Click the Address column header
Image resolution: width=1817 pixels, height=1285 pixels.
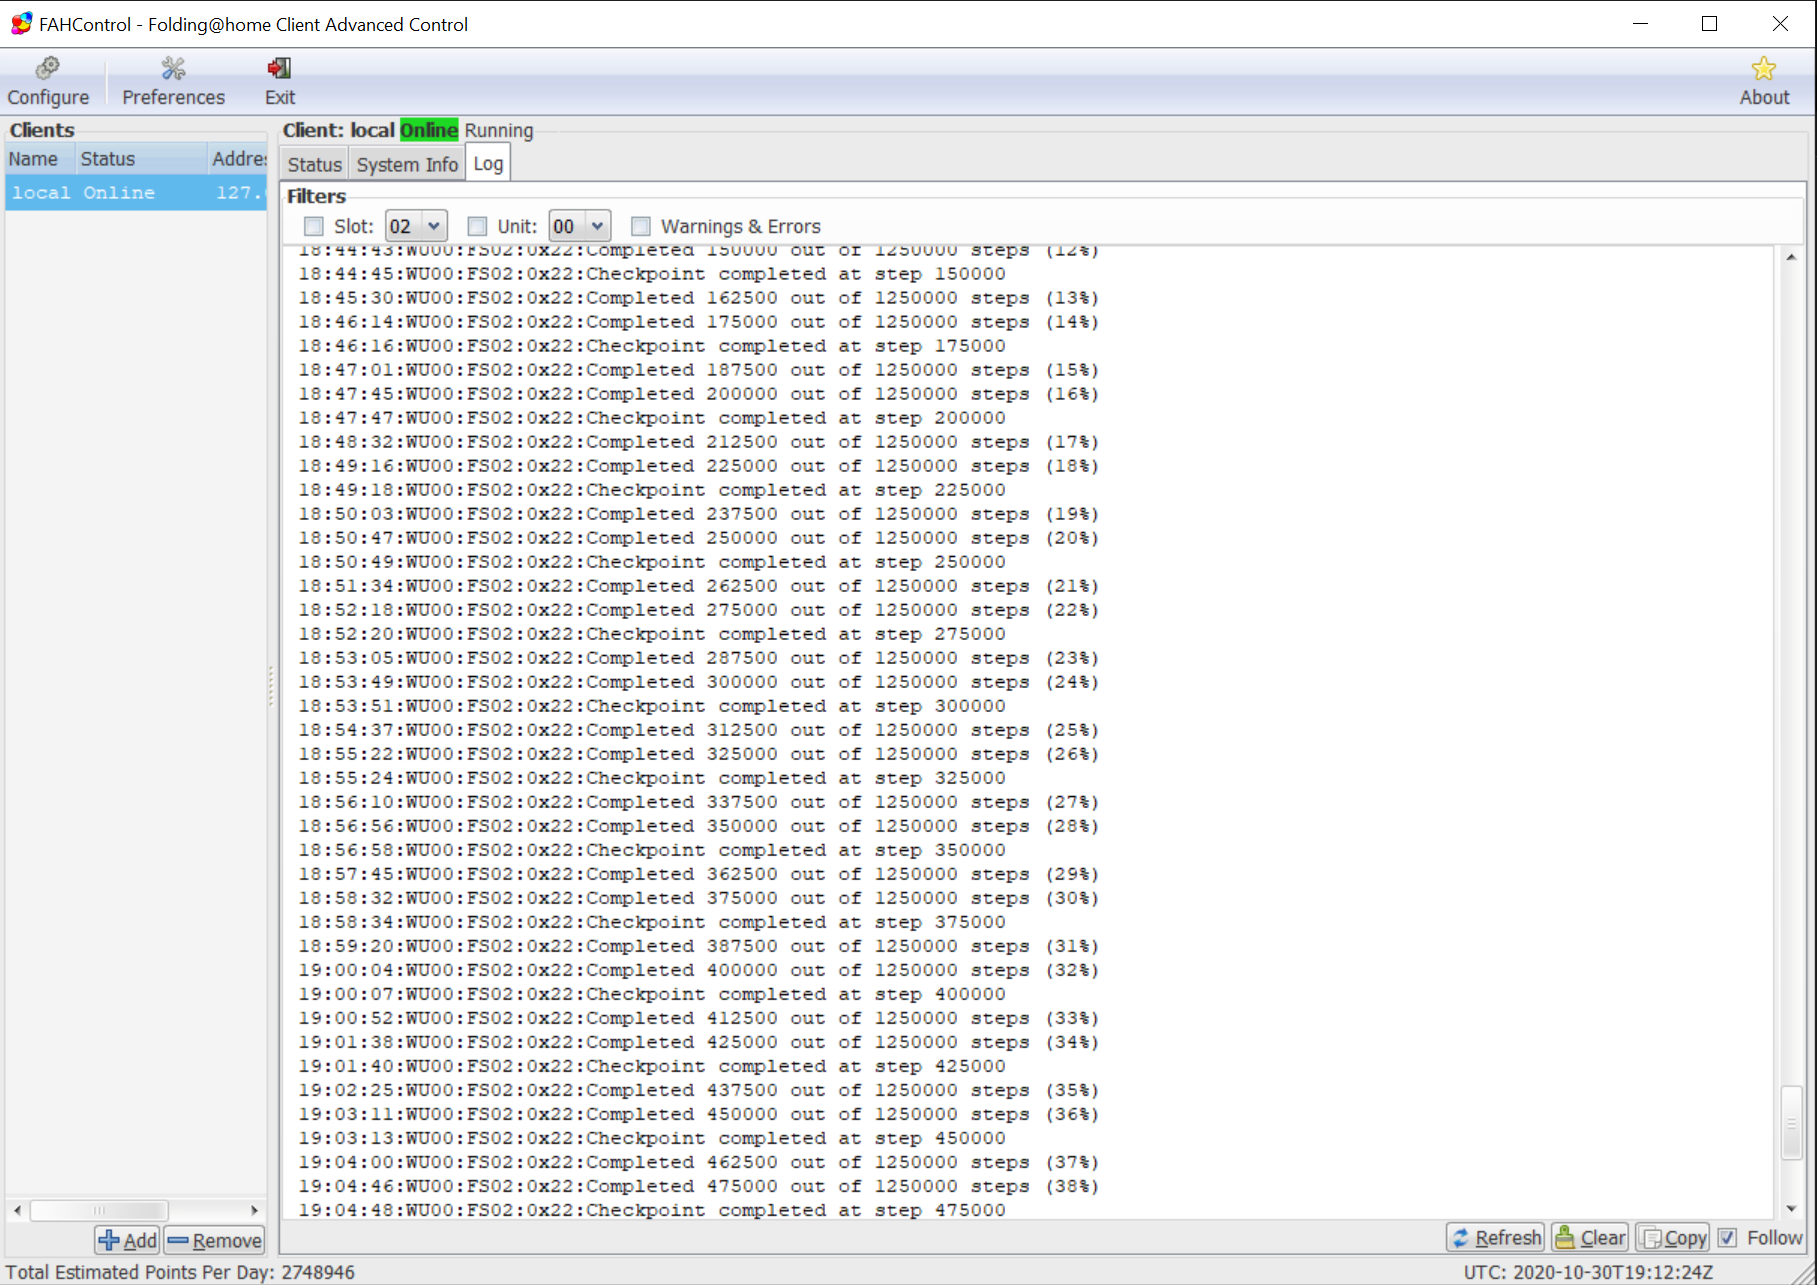pyautogui.click(x=238, y=159)
